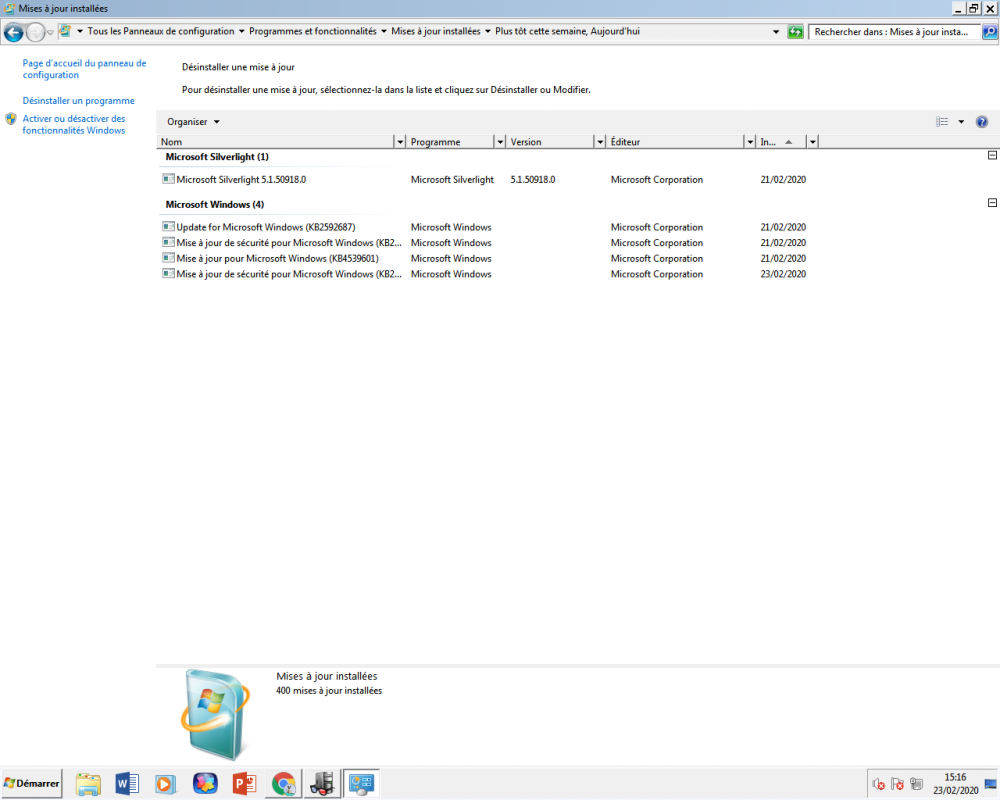Click the icon of update KB2592687
This screenshot has width=1000, height=800.
(x=168, y=226)
